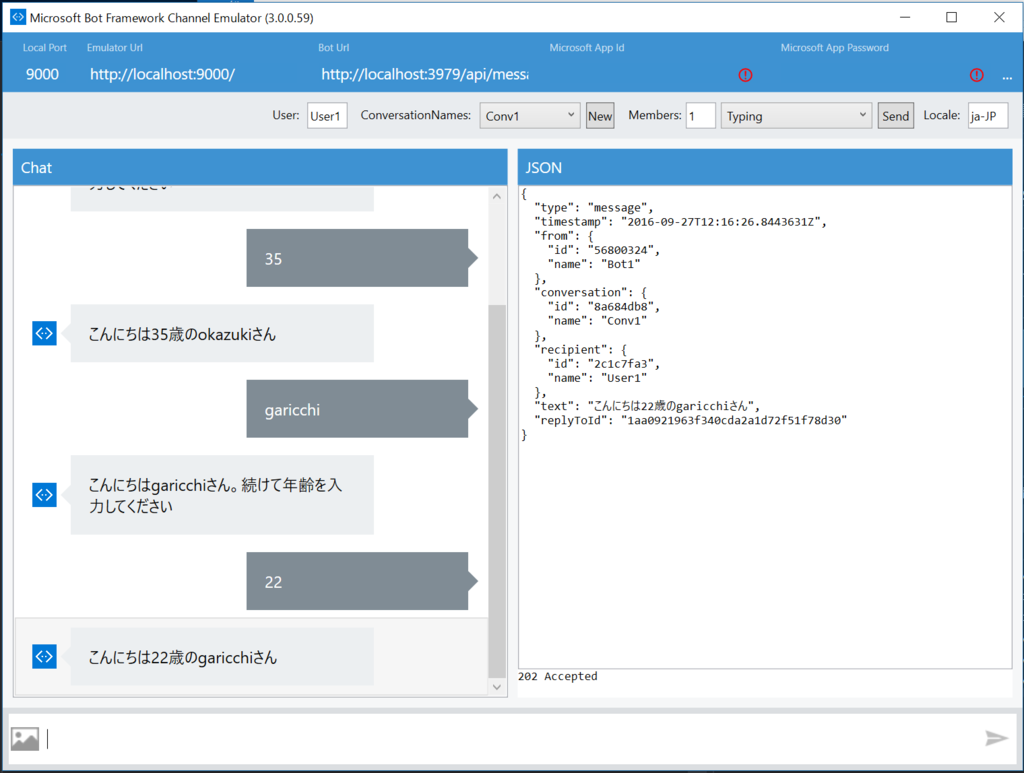Click the JSON replyToId line
This screenshot has height=773, width=1024.
pyautogui.click(x=690, y=420)
